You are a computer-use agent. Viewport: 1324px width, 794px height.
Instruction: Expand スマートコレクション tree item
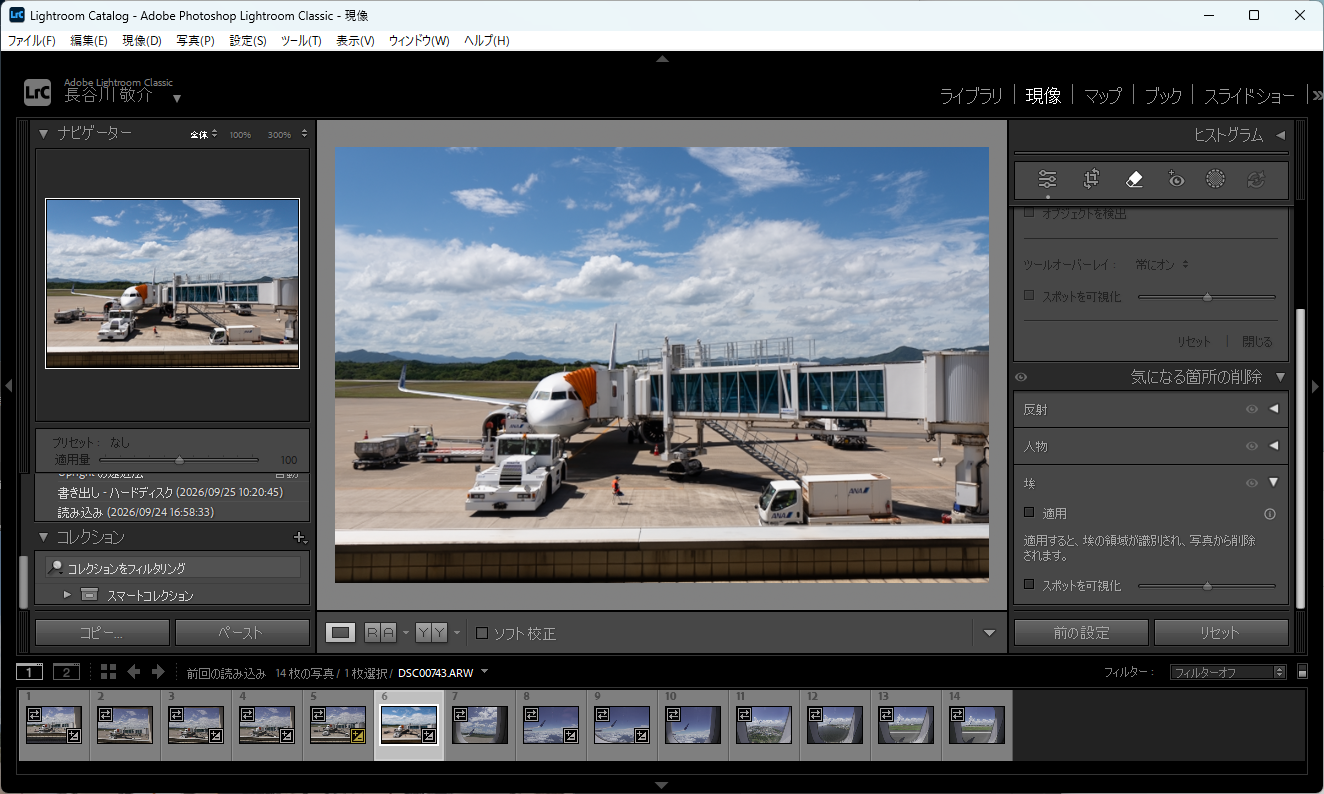[67, 595]
